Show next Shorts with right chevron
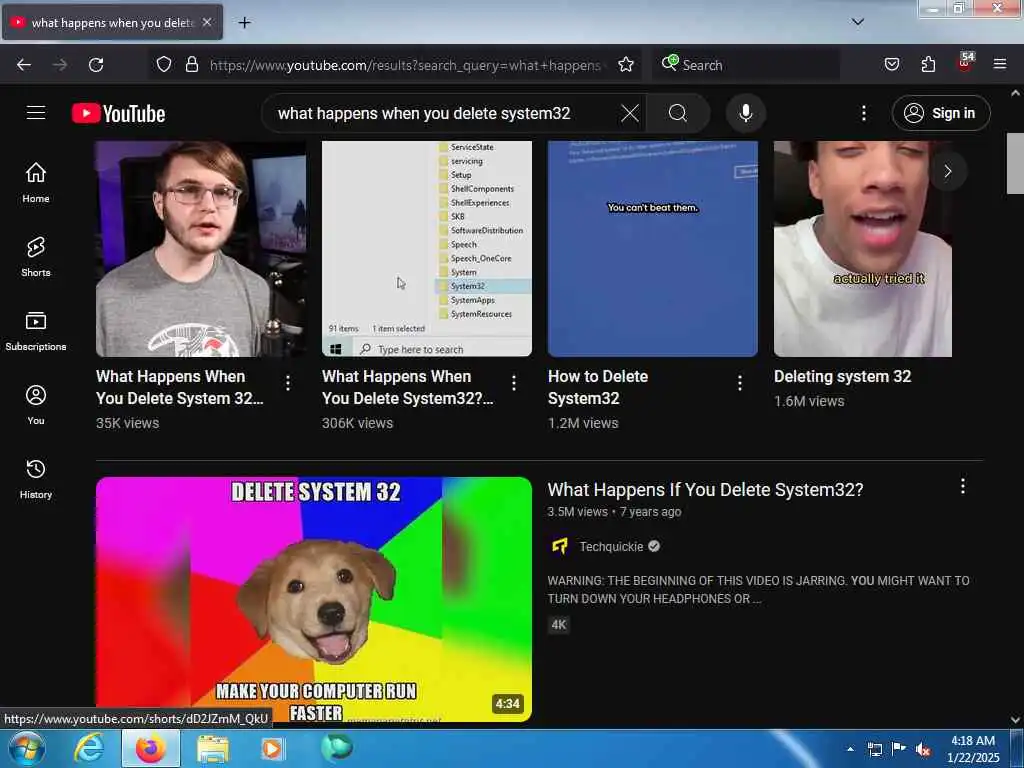The image size is (1024, 768). [x=948, y=171]
